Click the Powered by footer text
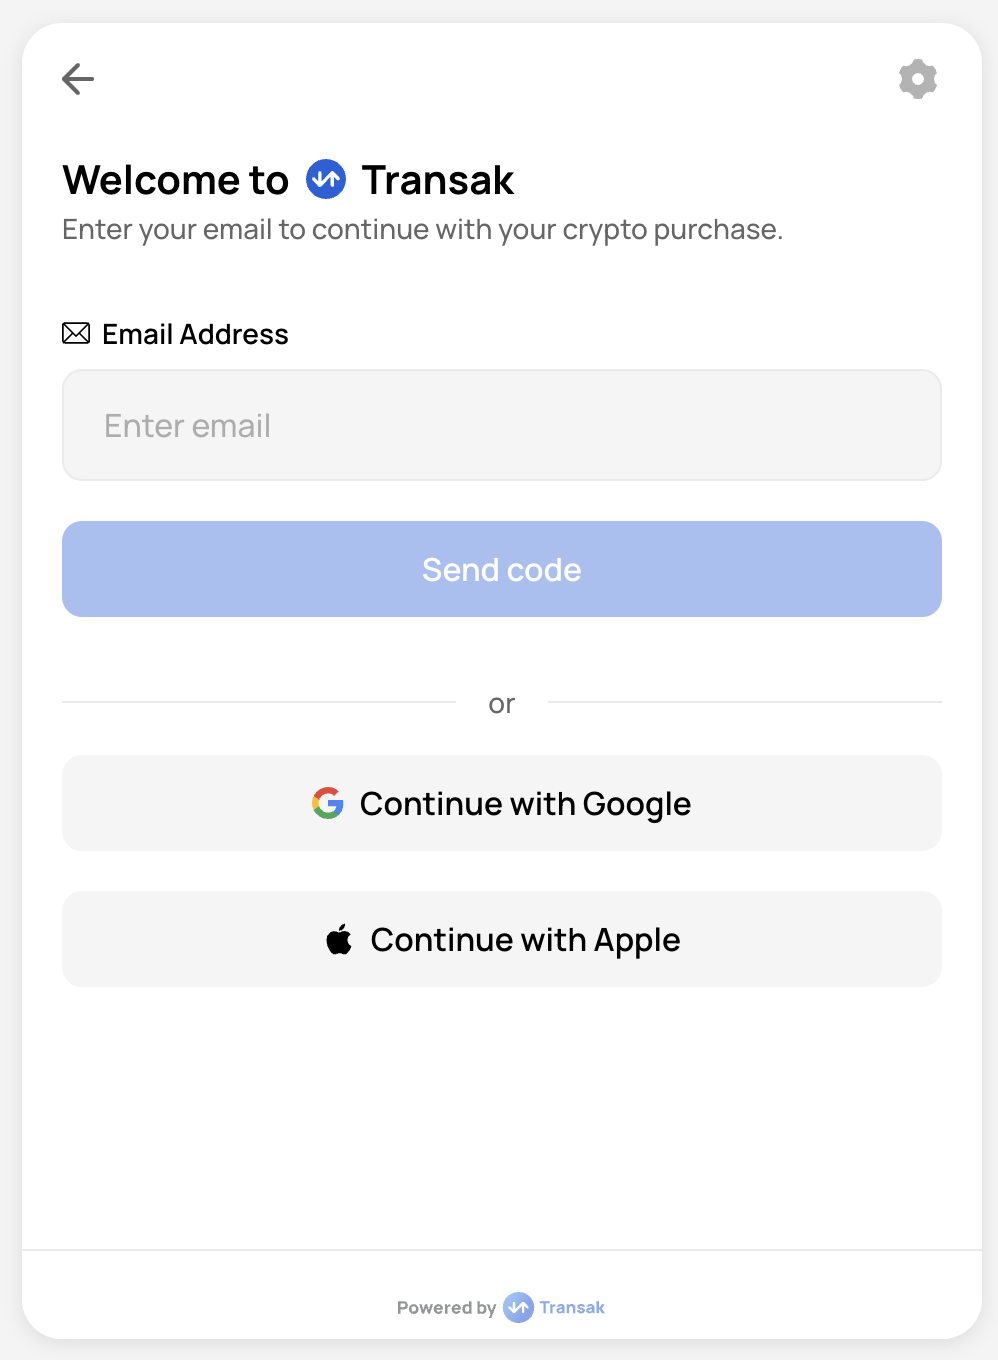Image resolution: width=998 pixels, height=1360 pixels. 446,1308
